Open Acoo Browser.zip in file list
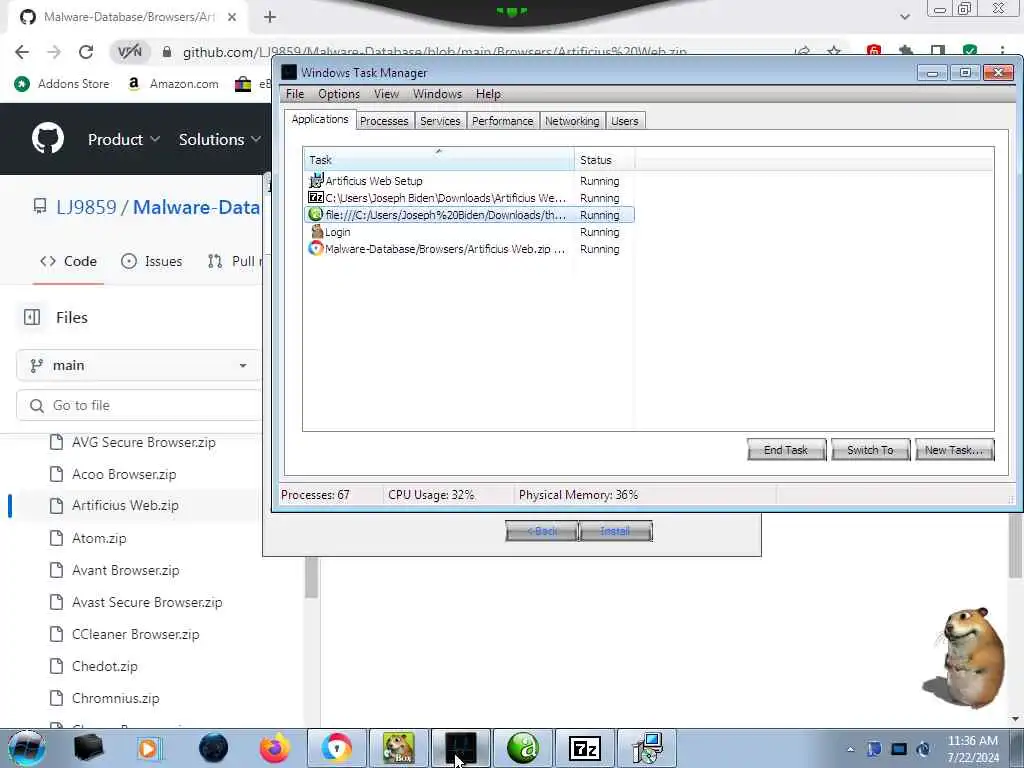 coord(124,474)
